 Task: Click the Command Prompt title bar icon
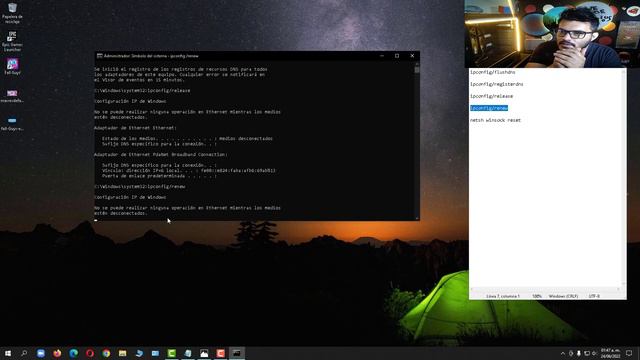99,56
